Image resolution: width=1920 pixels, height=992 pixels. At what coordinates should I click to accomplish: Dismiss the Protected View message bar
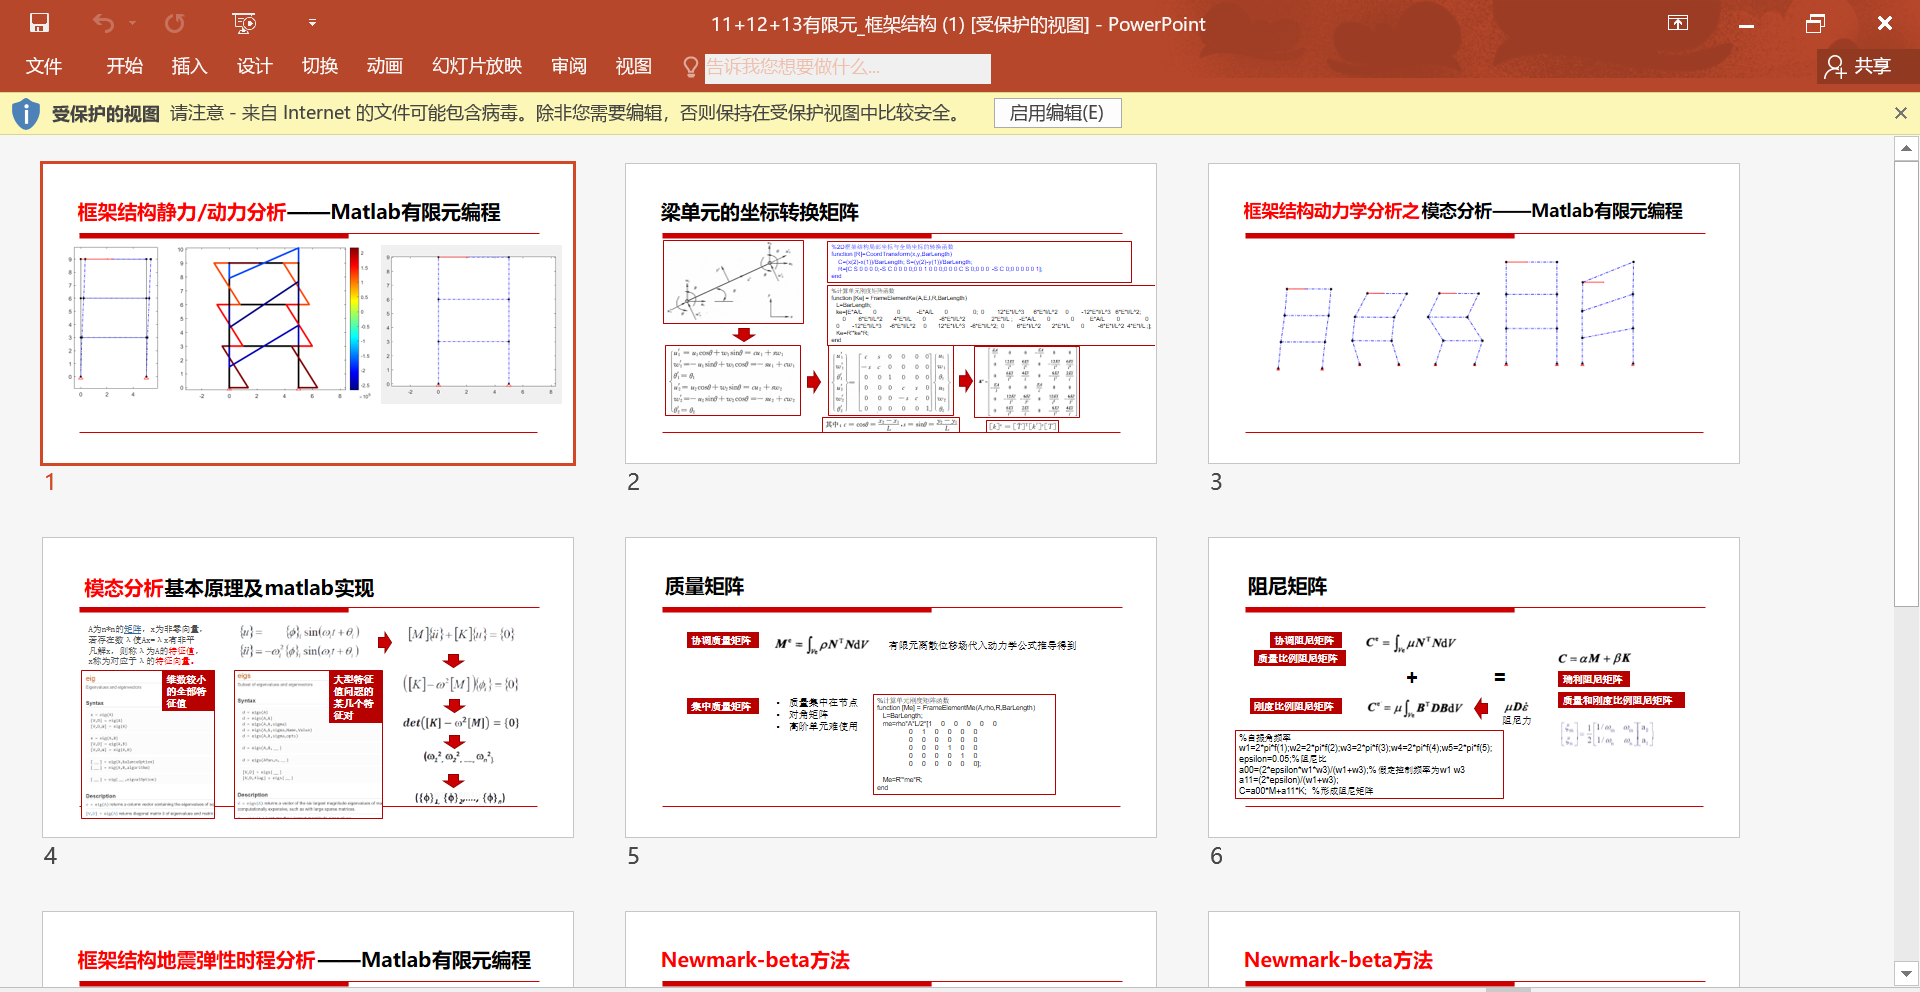(x=1900, y=114)
